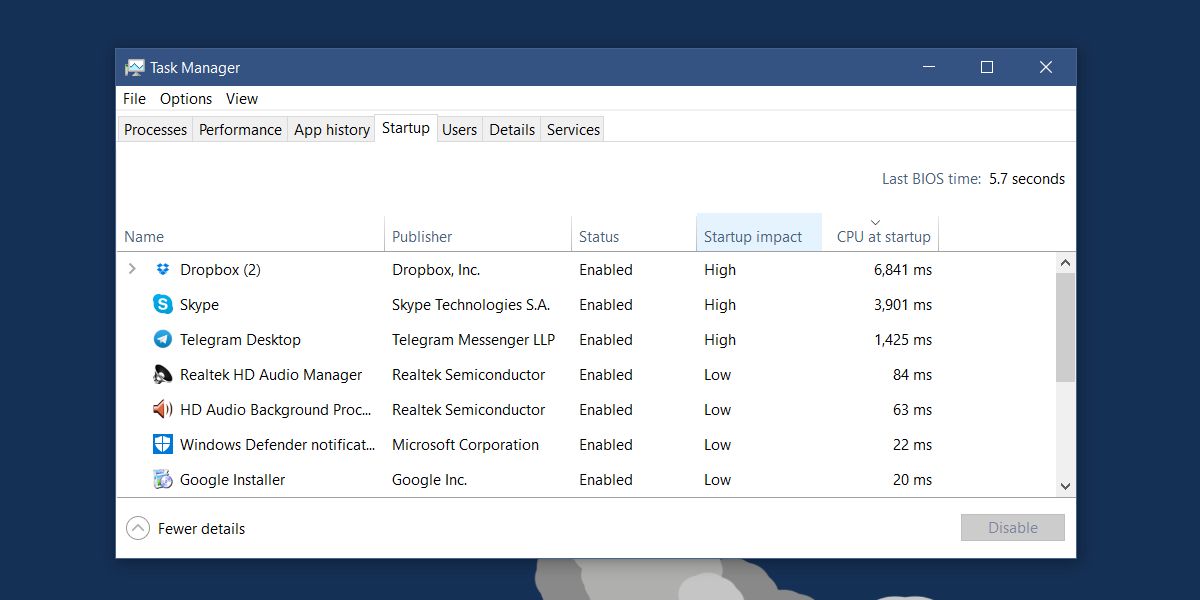Switch to the Performance tab

[240, 130]
